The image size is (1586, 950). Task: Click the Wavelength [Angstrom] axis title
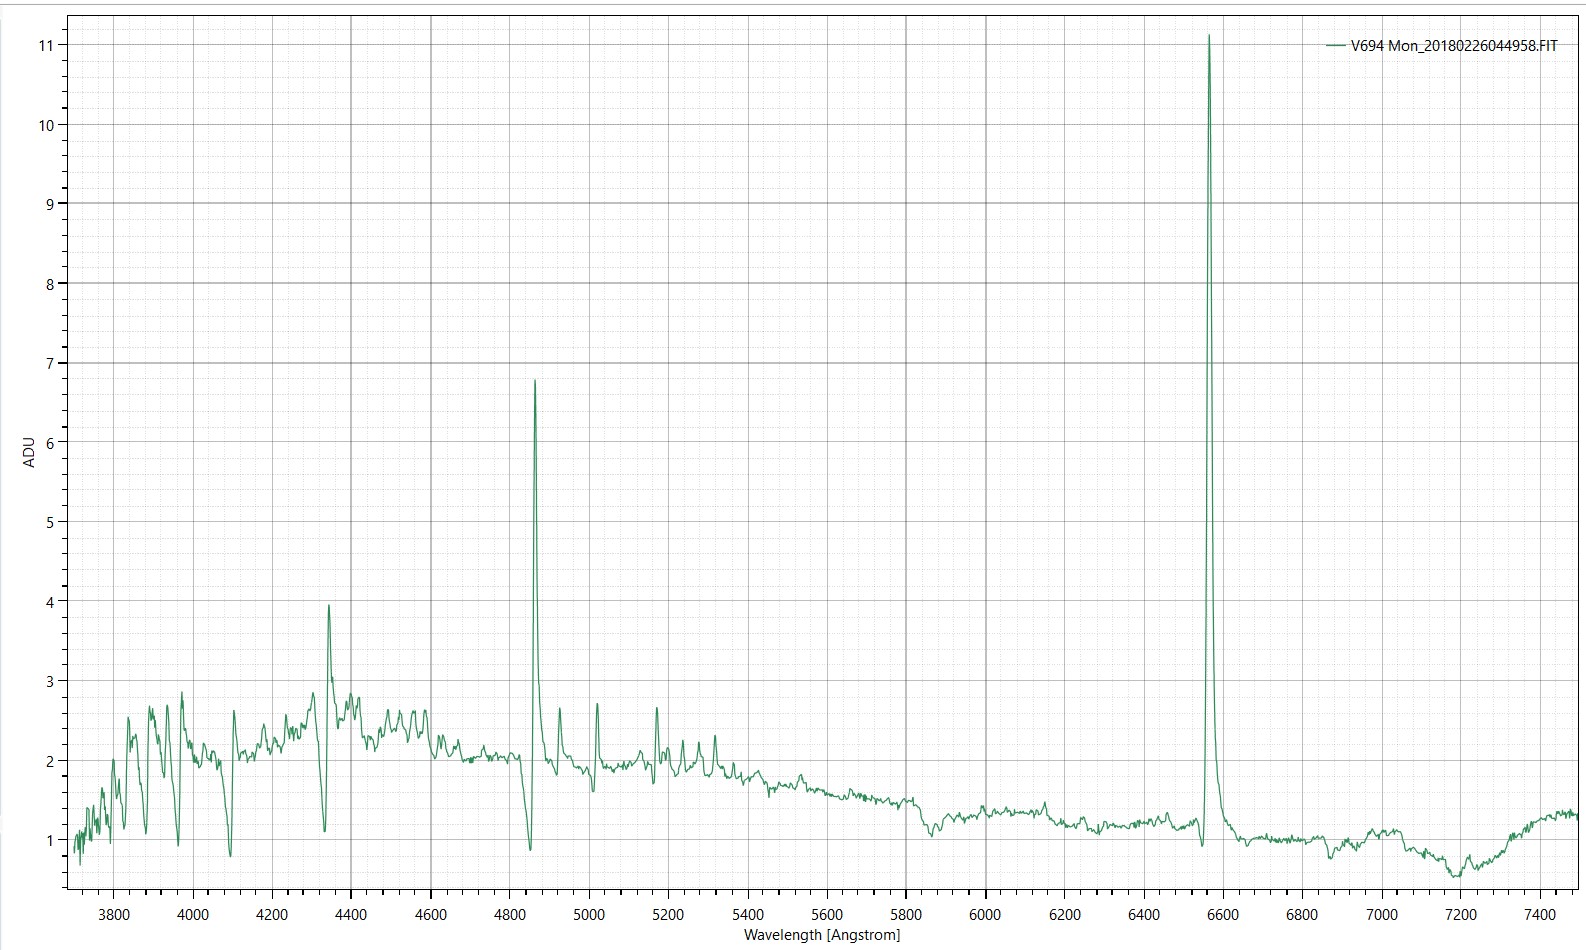821,935
